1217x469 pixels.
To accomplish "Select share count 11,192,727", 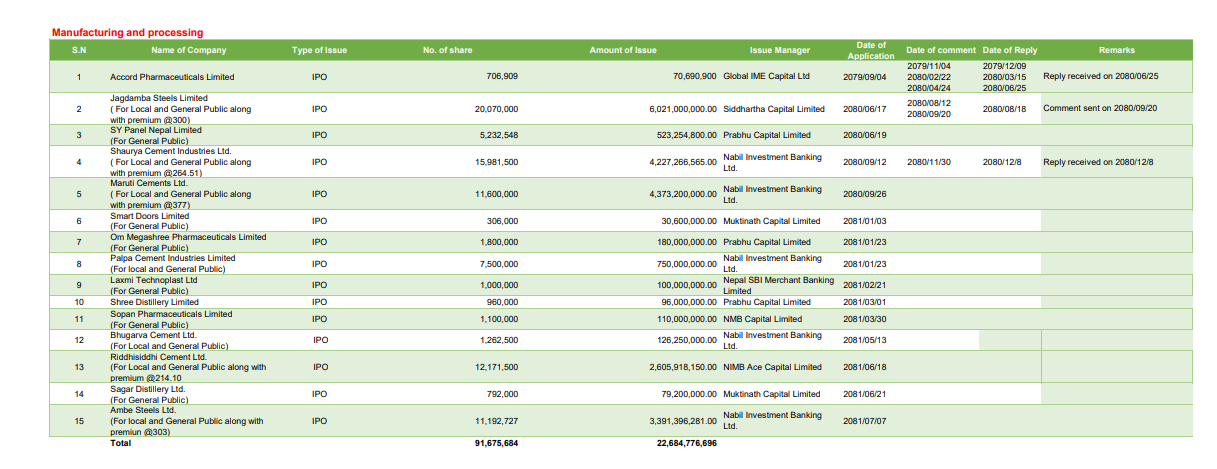I will (x=496, y=421).
